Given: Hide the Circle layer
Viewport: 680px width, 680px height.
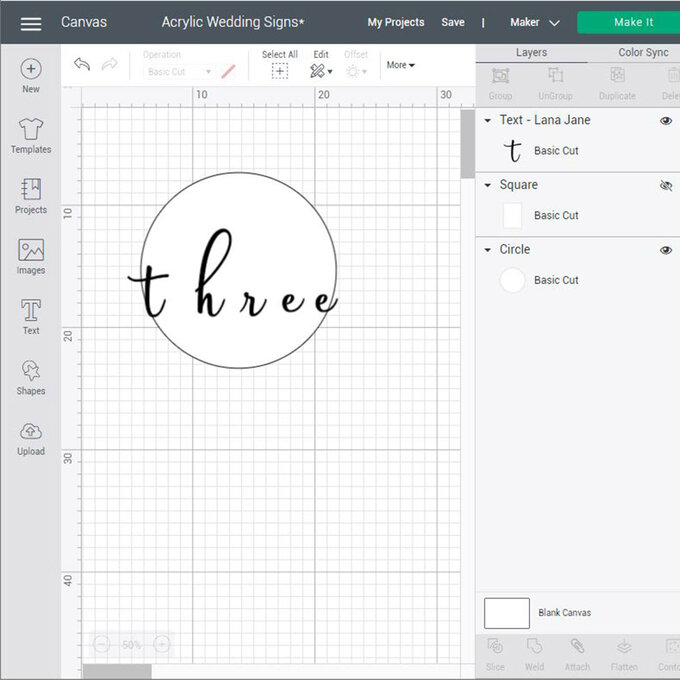Looking at the screenshot, I should click(x=666, y=250).
